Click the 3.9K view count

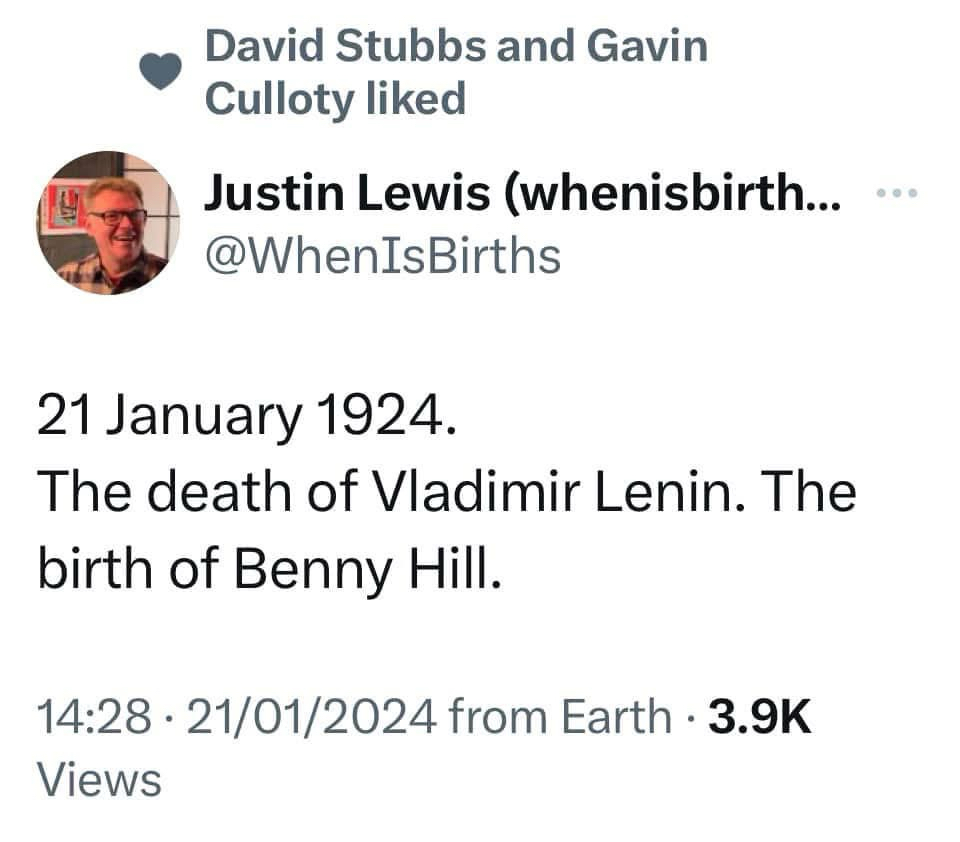(x=758, y=717)
